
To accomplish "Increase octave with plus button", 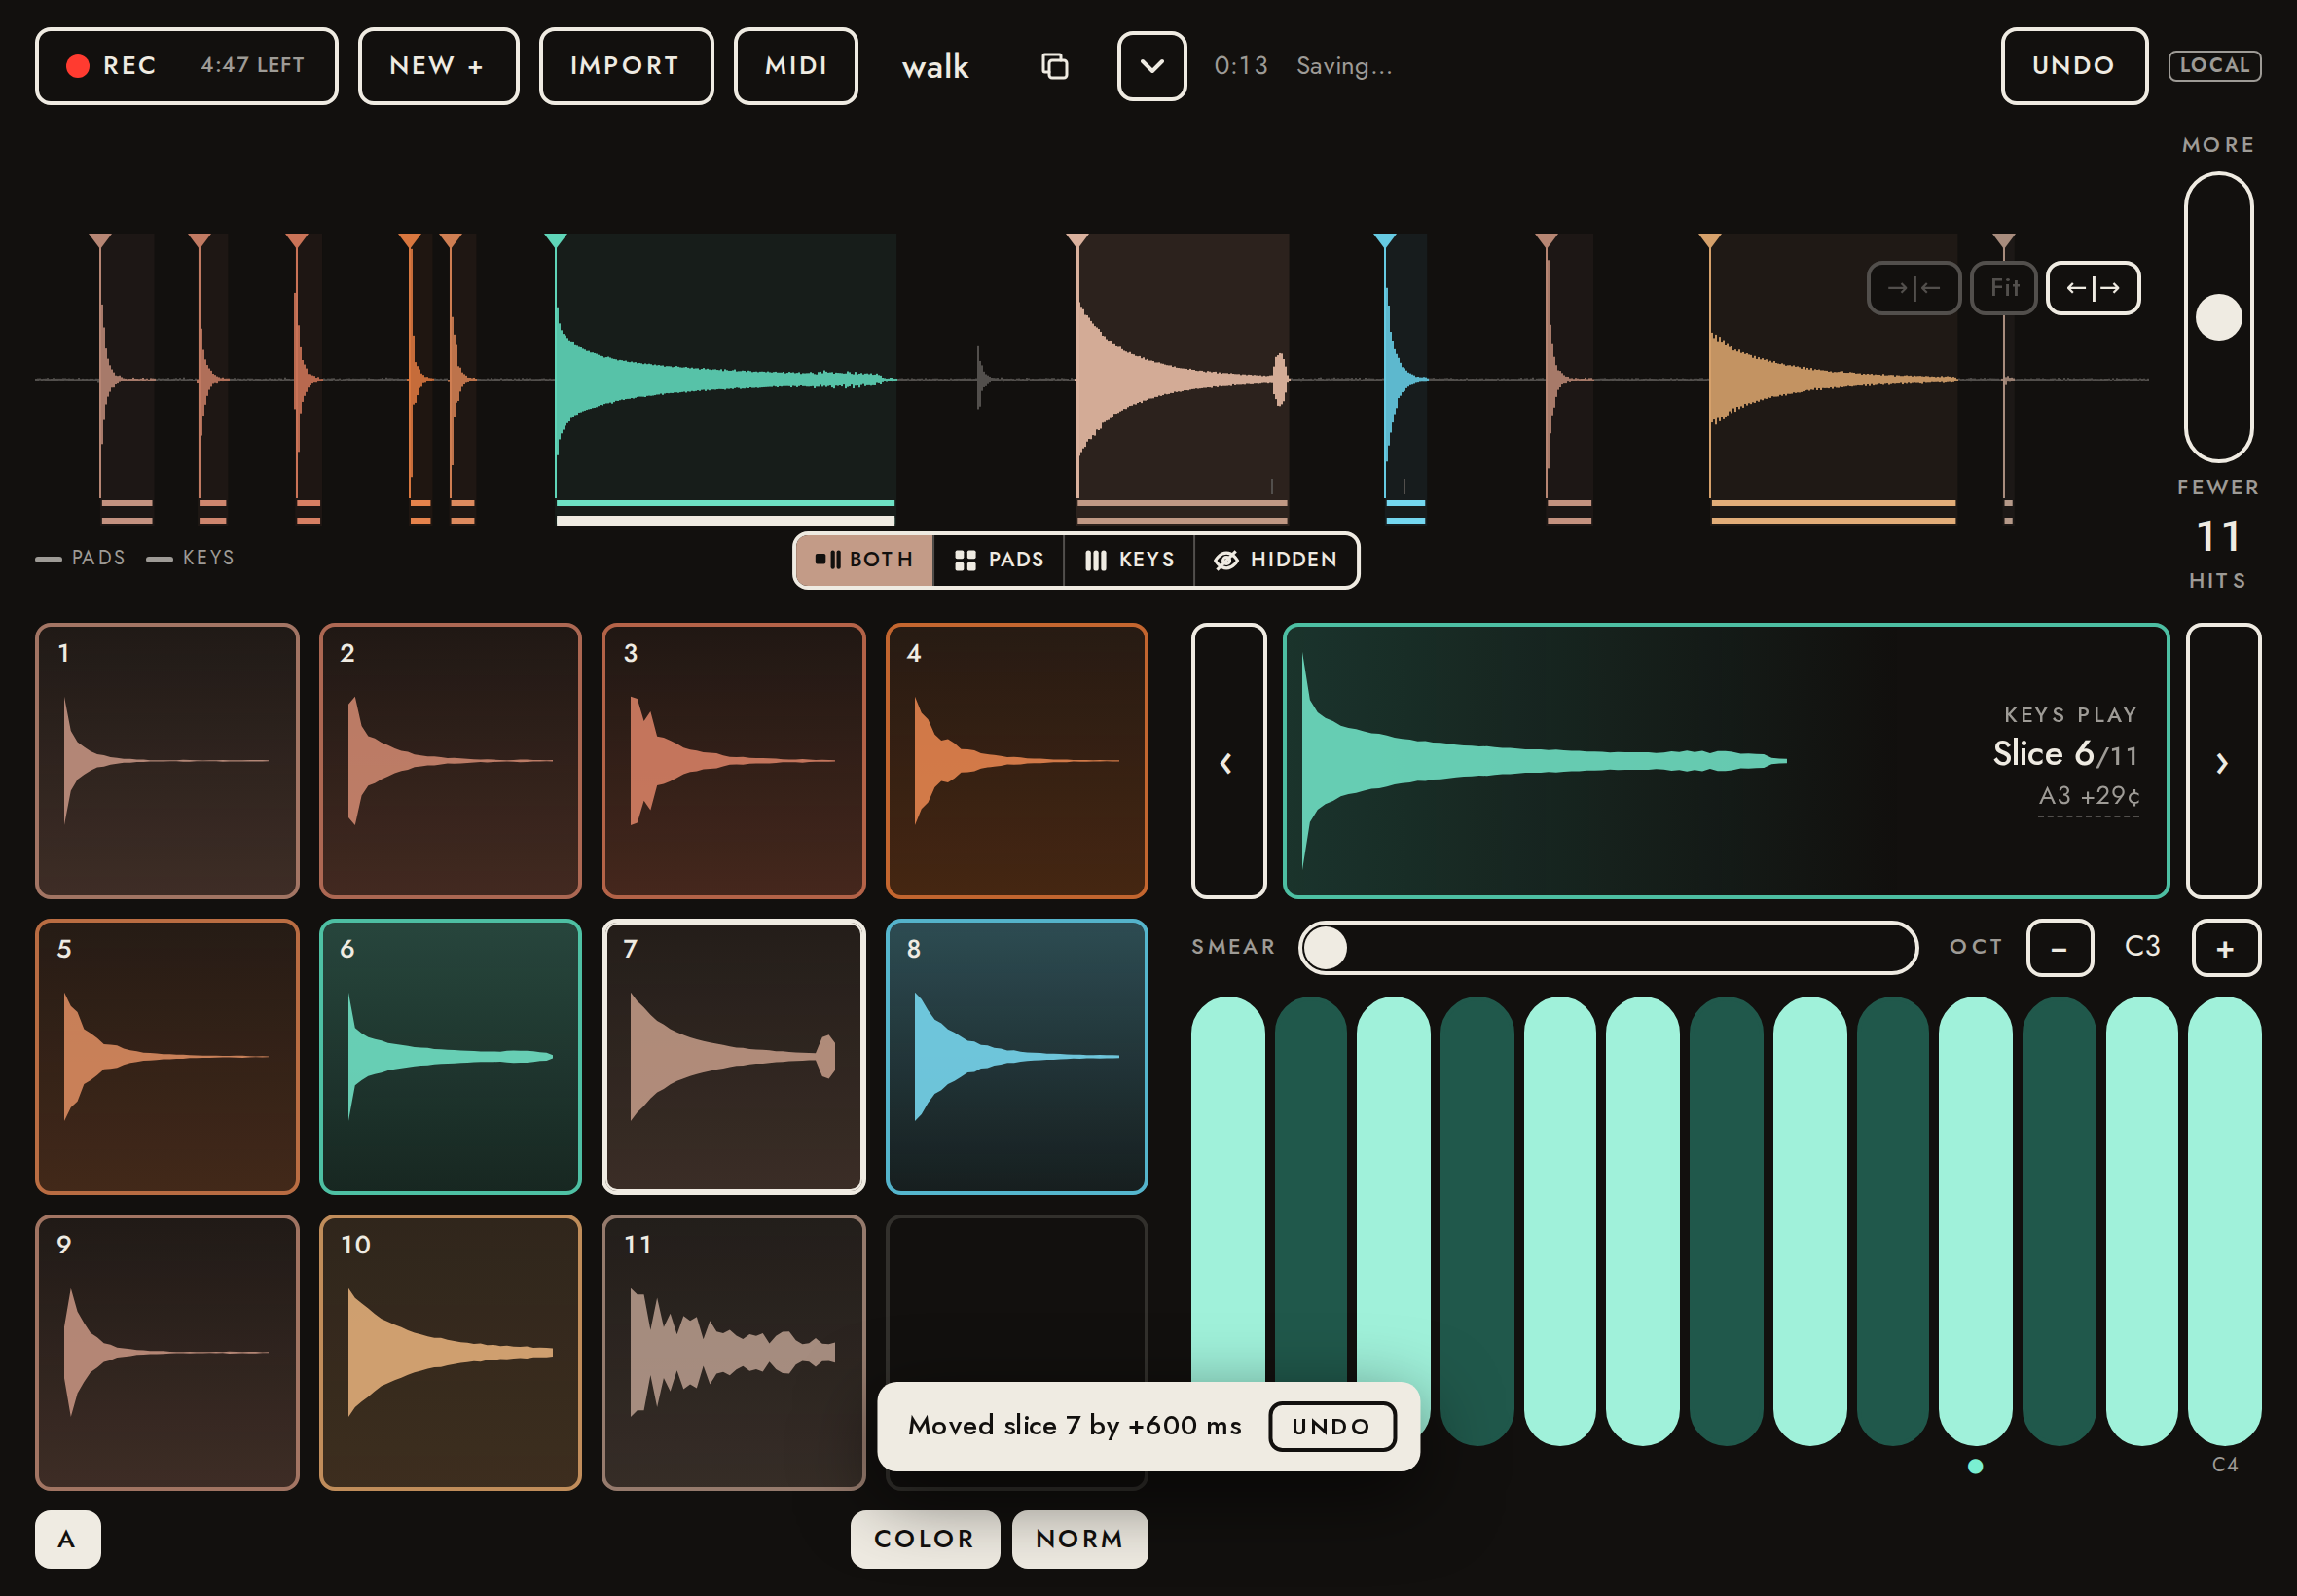I will pos(2226,948).
